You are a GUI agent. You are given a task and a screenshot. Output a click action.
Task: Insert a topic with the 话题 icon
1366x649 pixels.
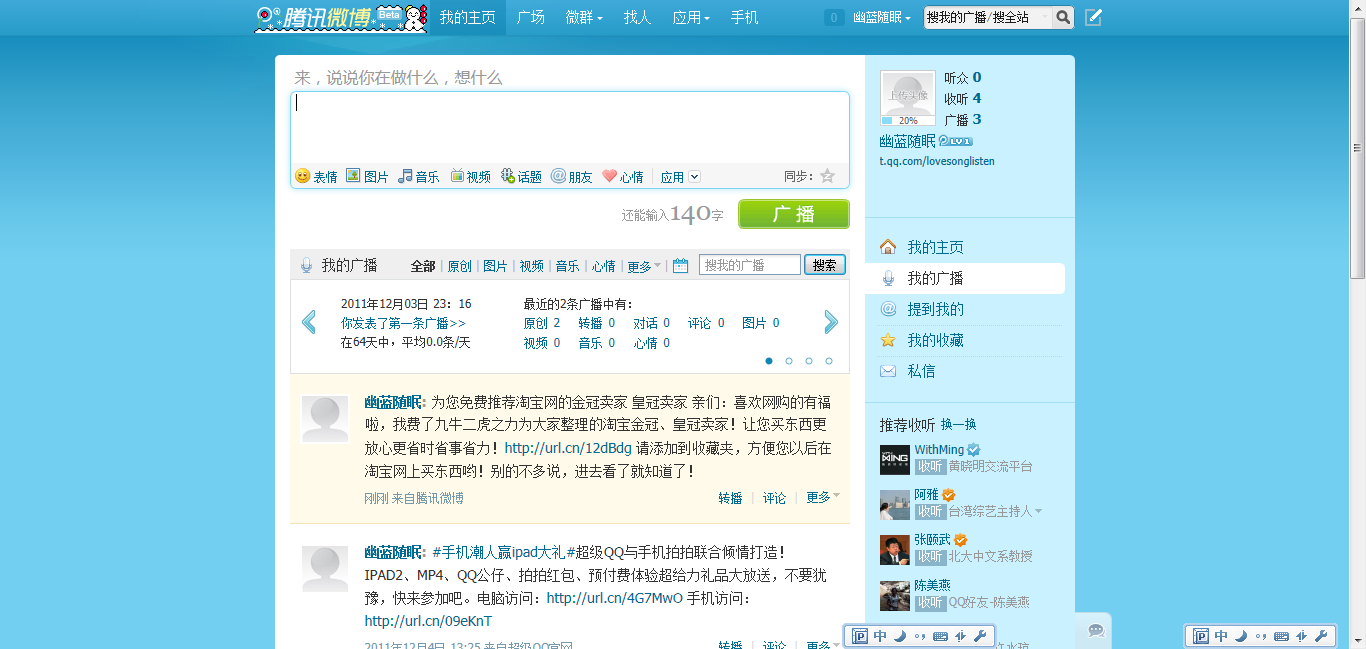(508, 176)
